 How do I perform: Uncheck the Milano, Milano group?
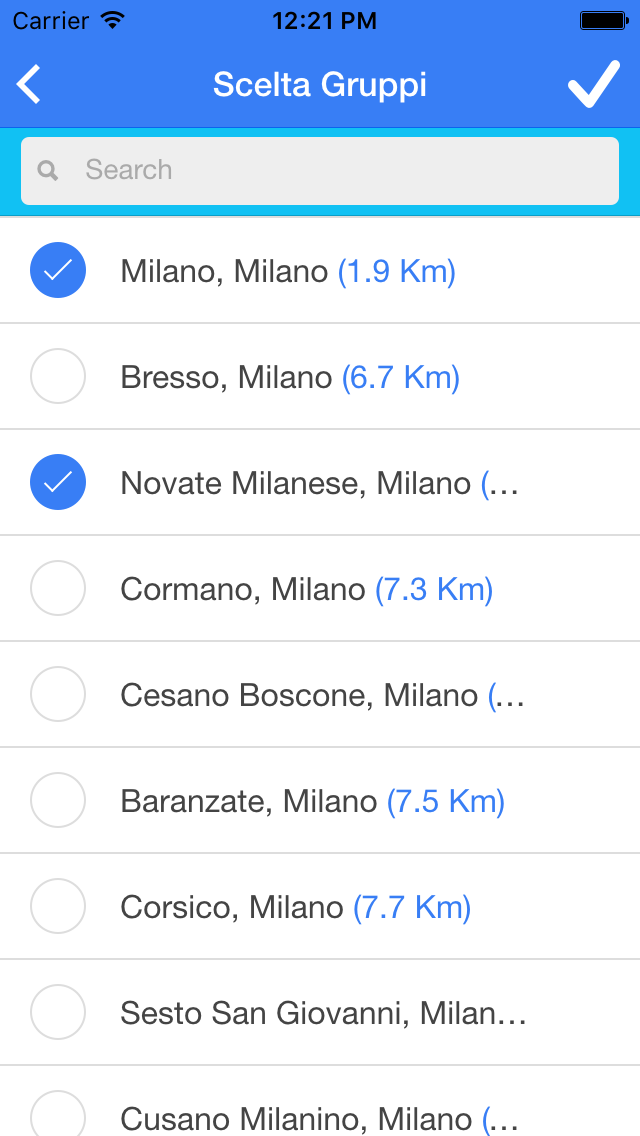(x=58, y=270)
